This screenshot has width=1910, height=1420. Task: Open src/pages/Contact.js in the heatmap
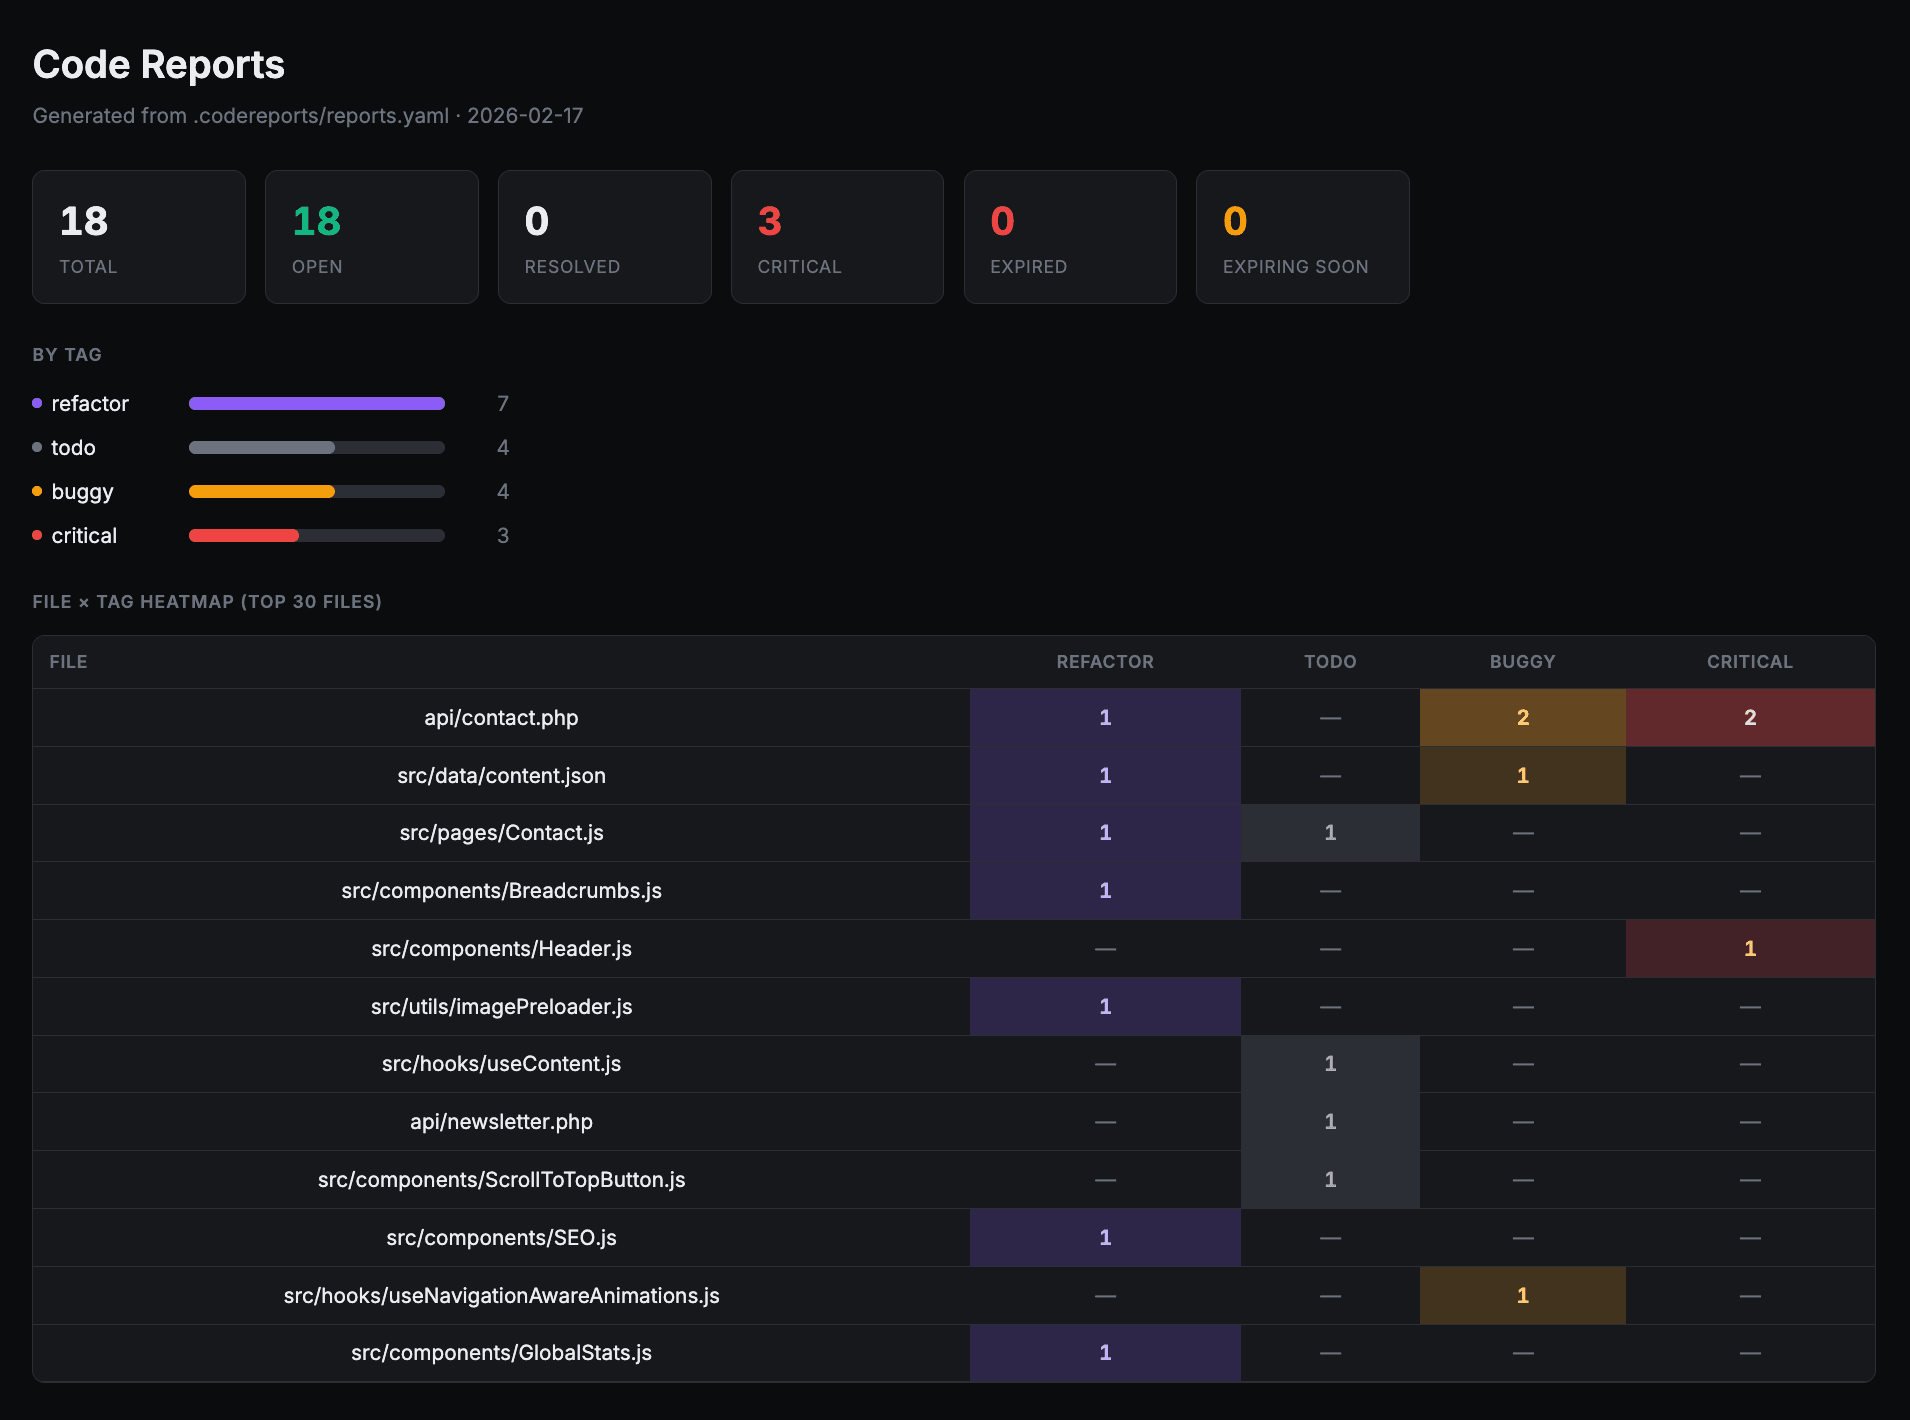pos(501,832)
